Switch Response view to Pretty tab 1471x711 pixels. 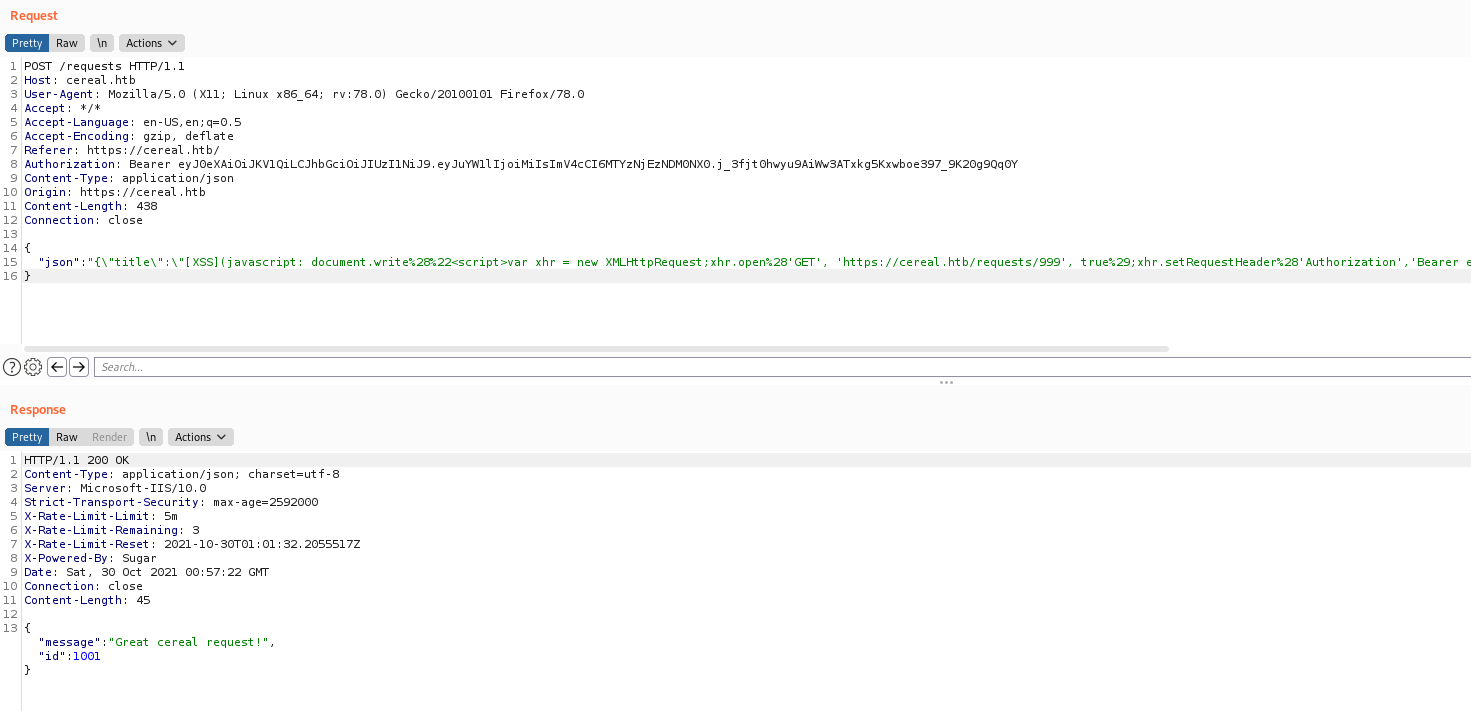tap(27, 437)
